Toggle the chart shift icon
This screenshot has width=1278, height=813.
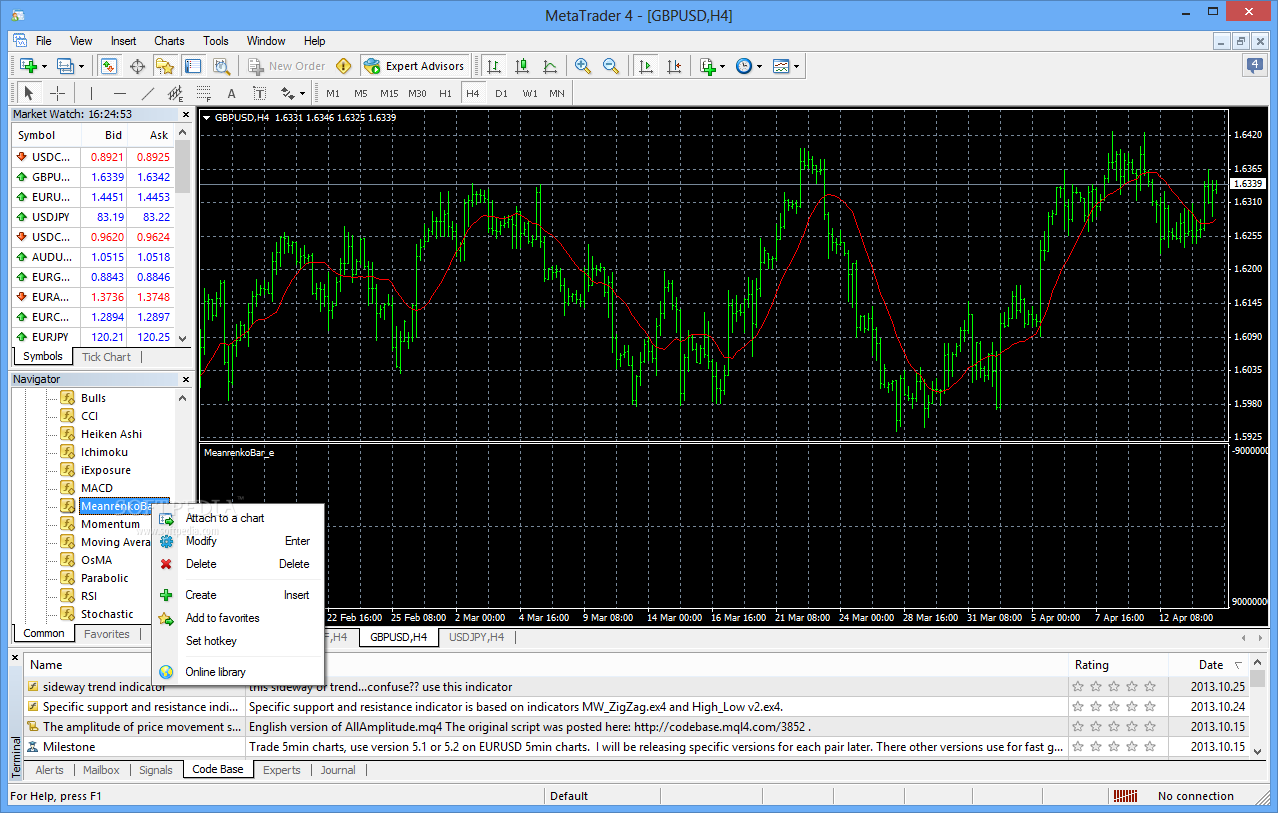(x=674, y=66)
